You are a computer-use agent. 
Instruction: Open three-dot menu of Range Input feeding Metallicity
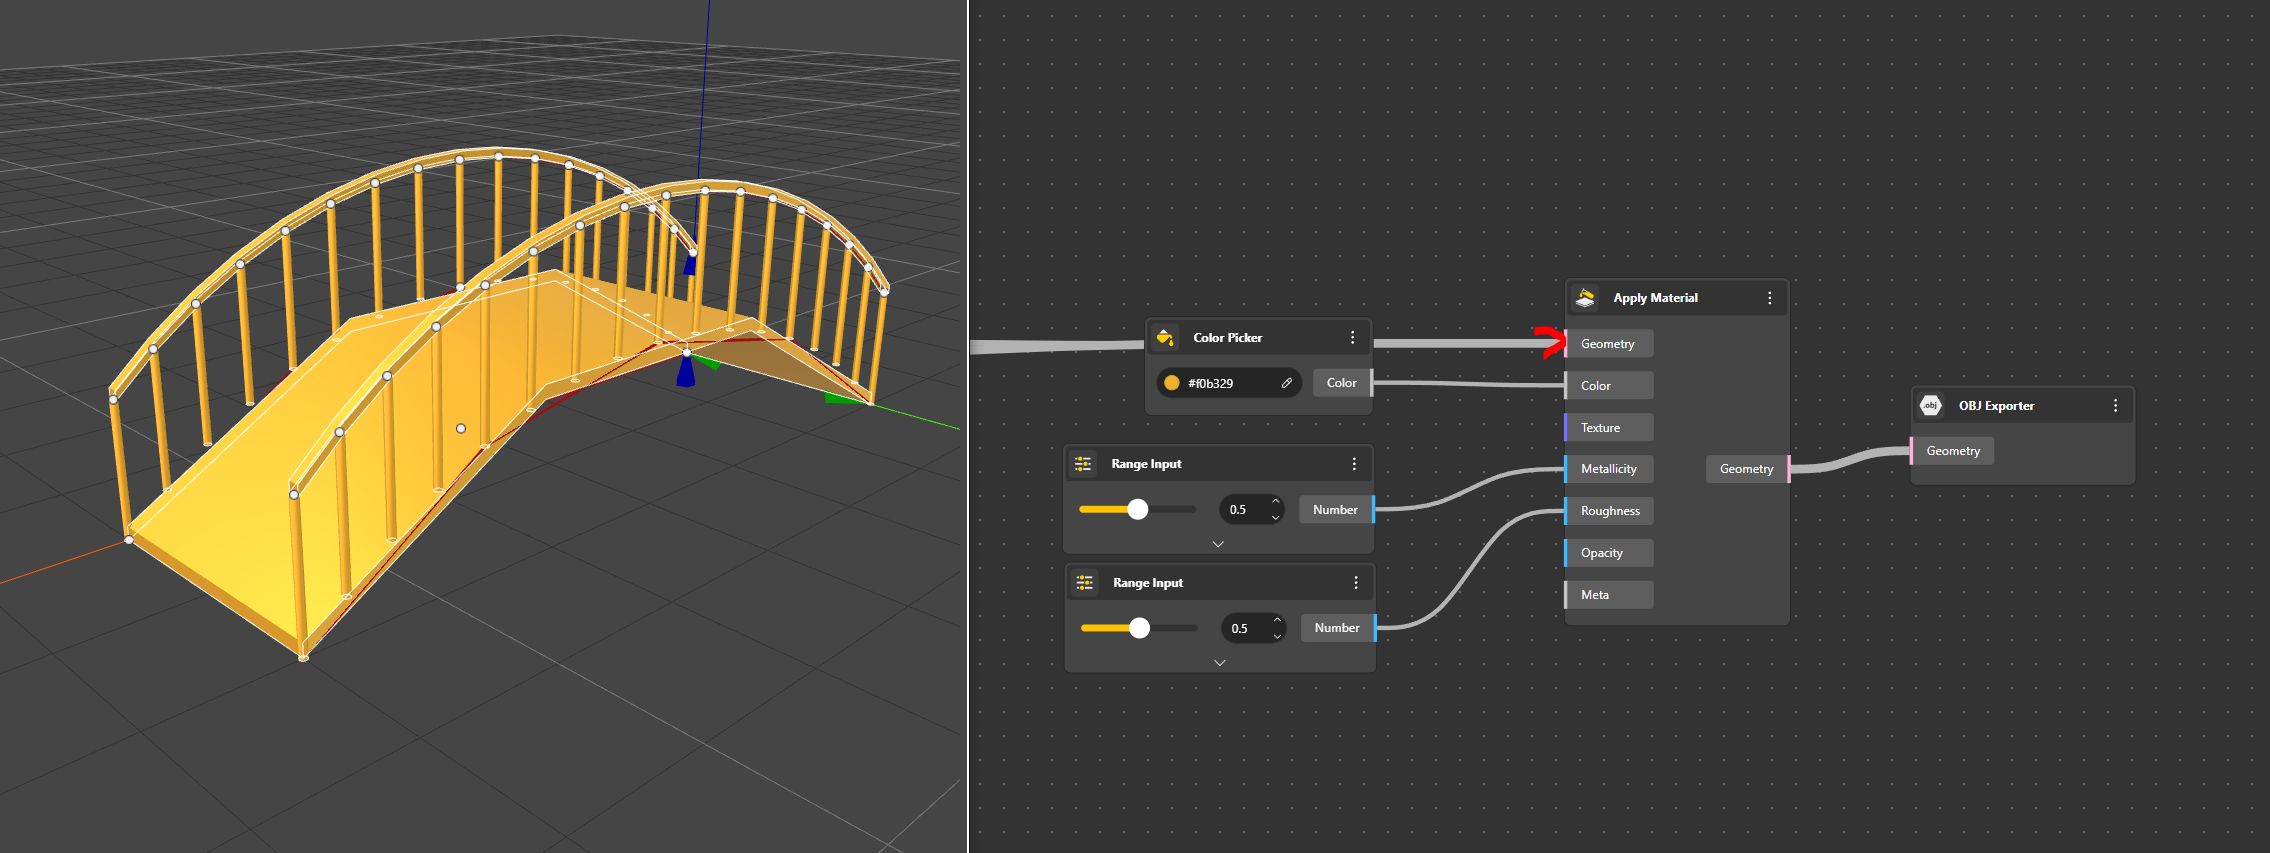pyautogui.click(x=1355, y=464)
